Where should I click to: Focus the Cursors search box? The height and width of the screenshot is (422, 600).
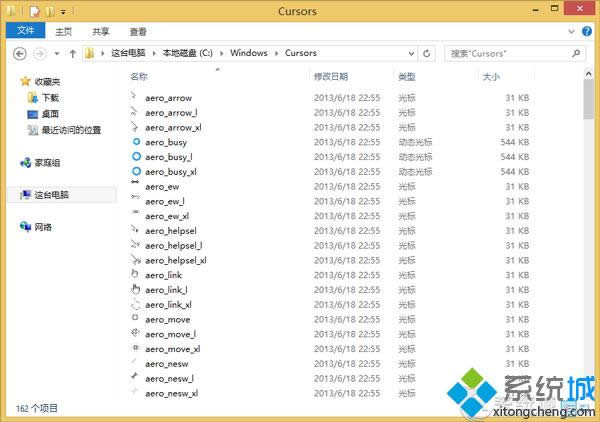515,54
